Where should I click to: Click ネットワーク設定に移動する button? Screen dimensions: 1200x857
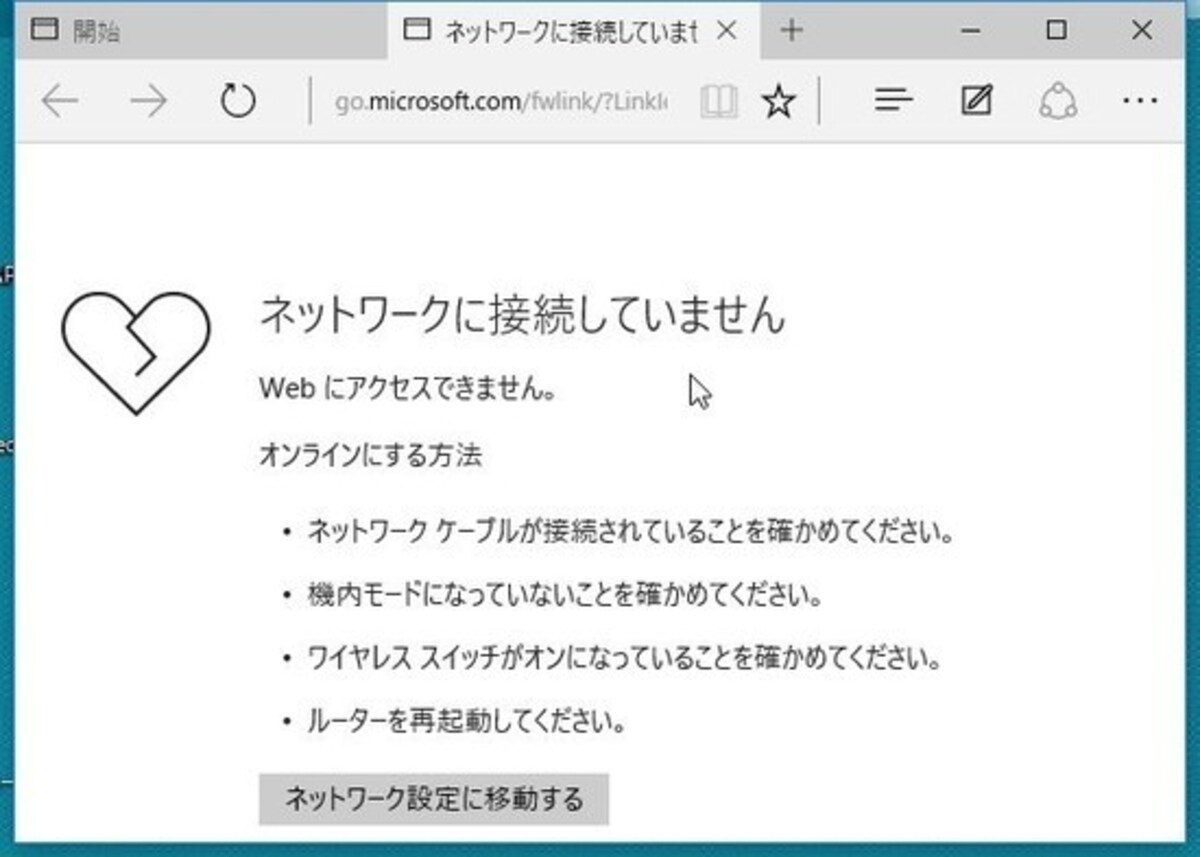[x=433, y=799]
